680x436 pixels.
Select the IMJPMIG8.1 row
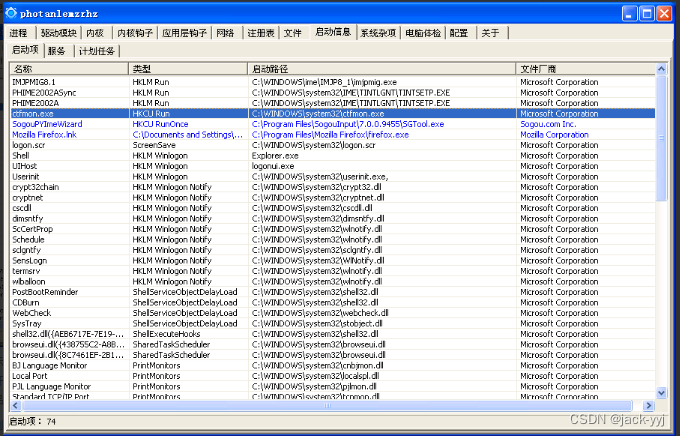tap(333, 82)
